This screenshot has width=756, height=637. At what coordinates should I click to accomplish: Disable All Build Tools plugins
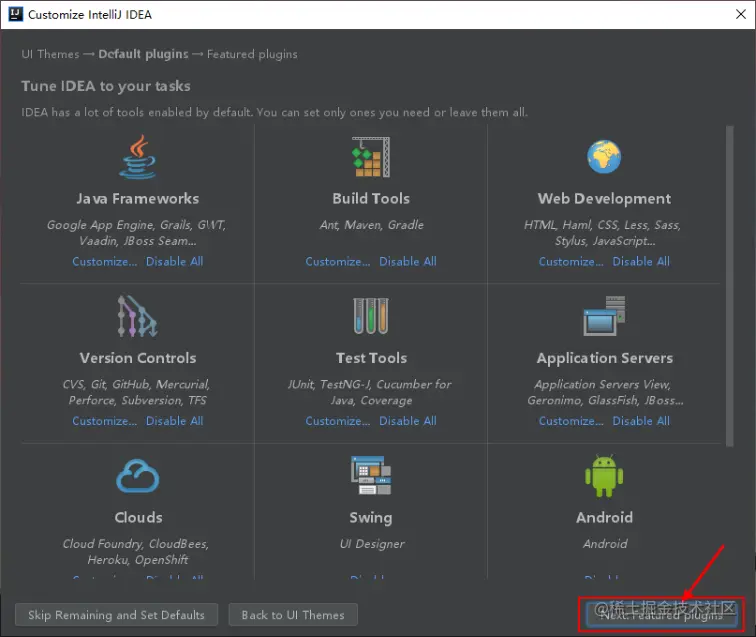(408, 261)
